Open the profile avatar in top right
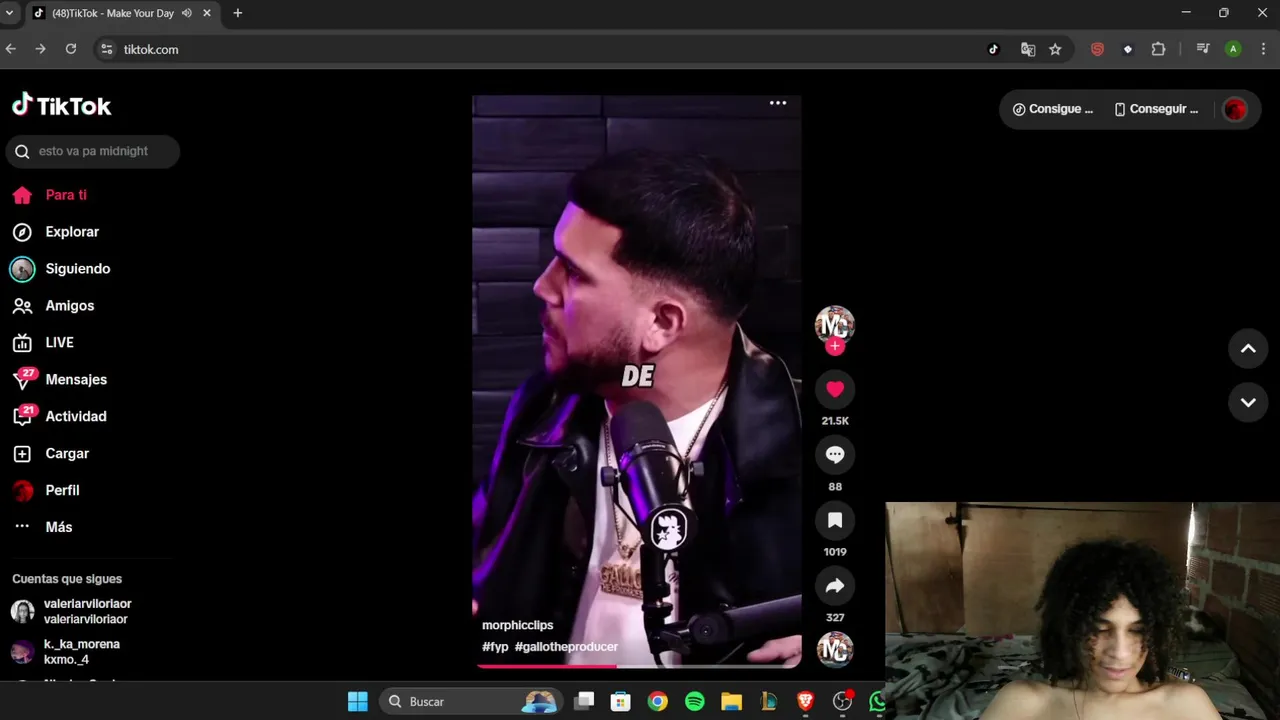1280x720 pixels. 1235,109
